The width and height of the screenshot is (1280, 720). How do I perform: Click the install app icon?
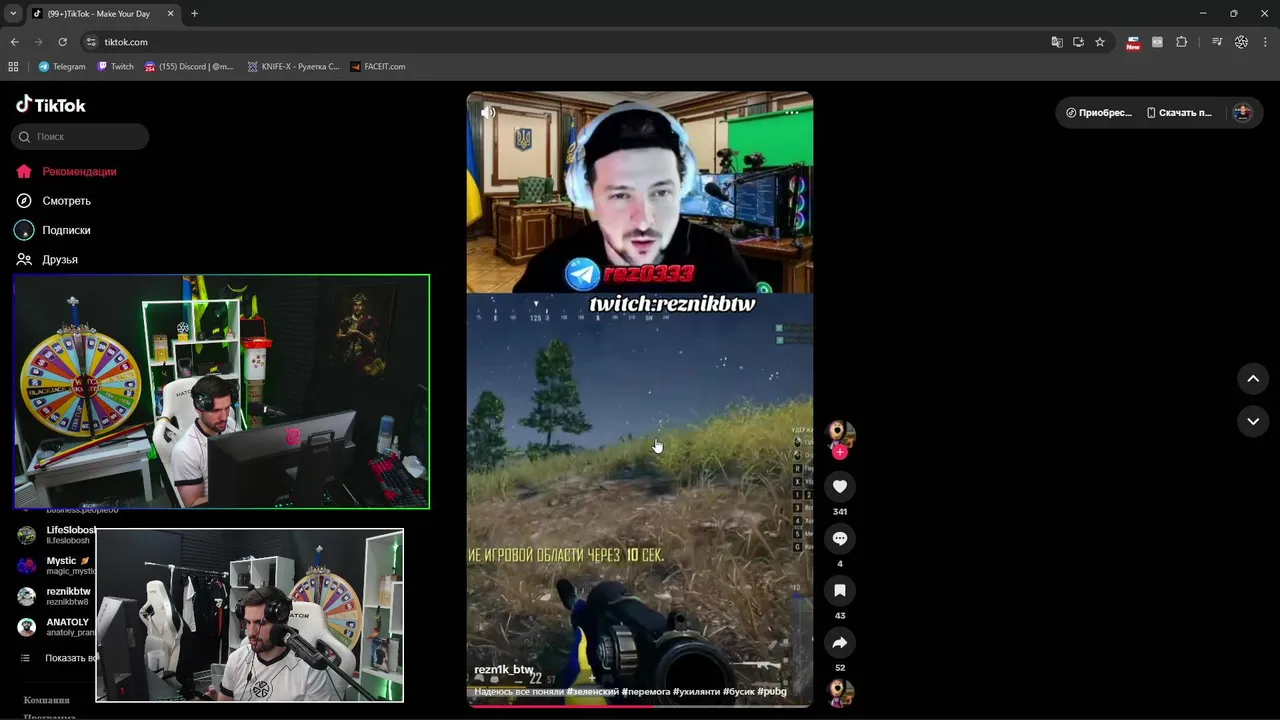coord(1078,42)
